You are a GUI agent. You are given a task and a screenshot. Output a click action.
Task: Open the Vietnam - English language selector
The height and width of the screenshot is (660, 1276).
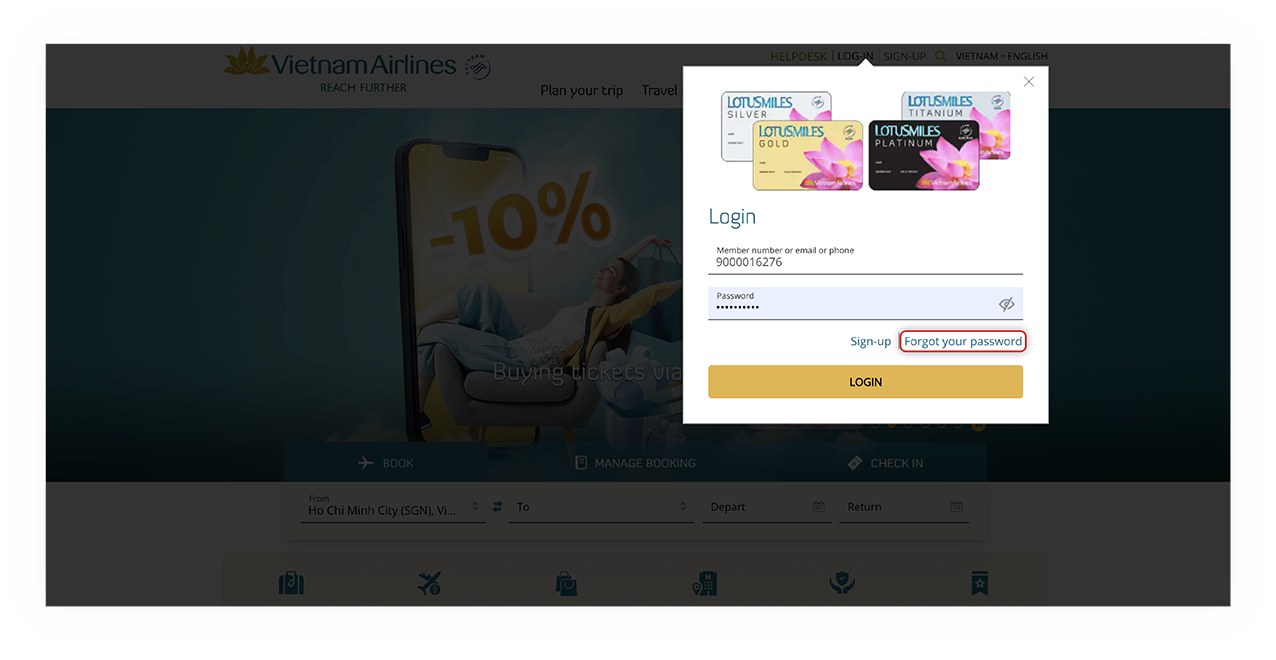(x=1002, y=56)
